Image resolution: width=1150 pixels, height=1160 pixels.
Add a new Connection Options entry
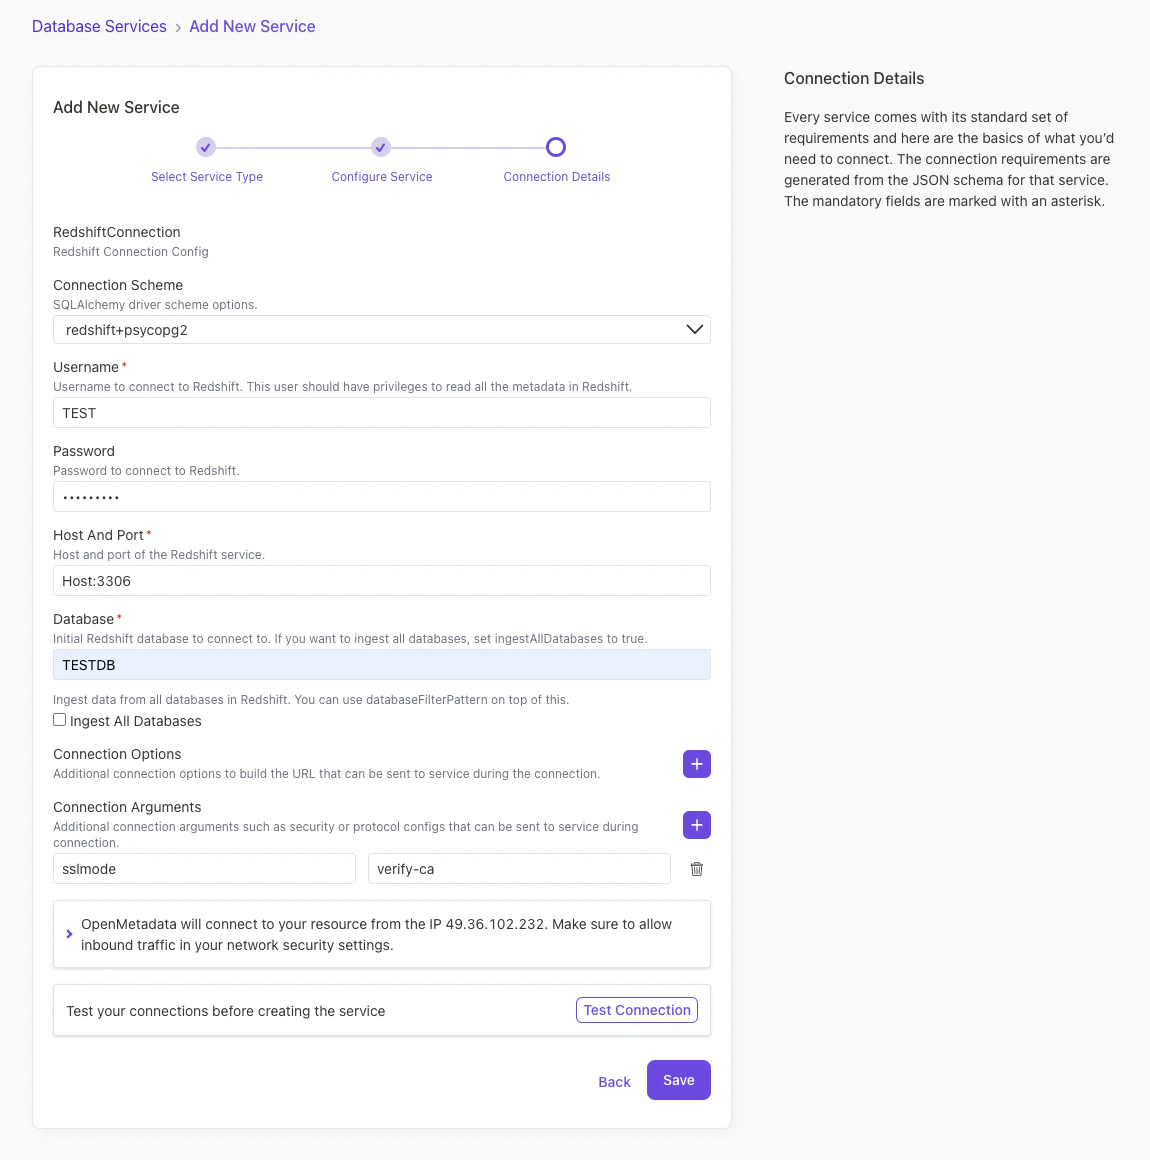pos(696,763)
